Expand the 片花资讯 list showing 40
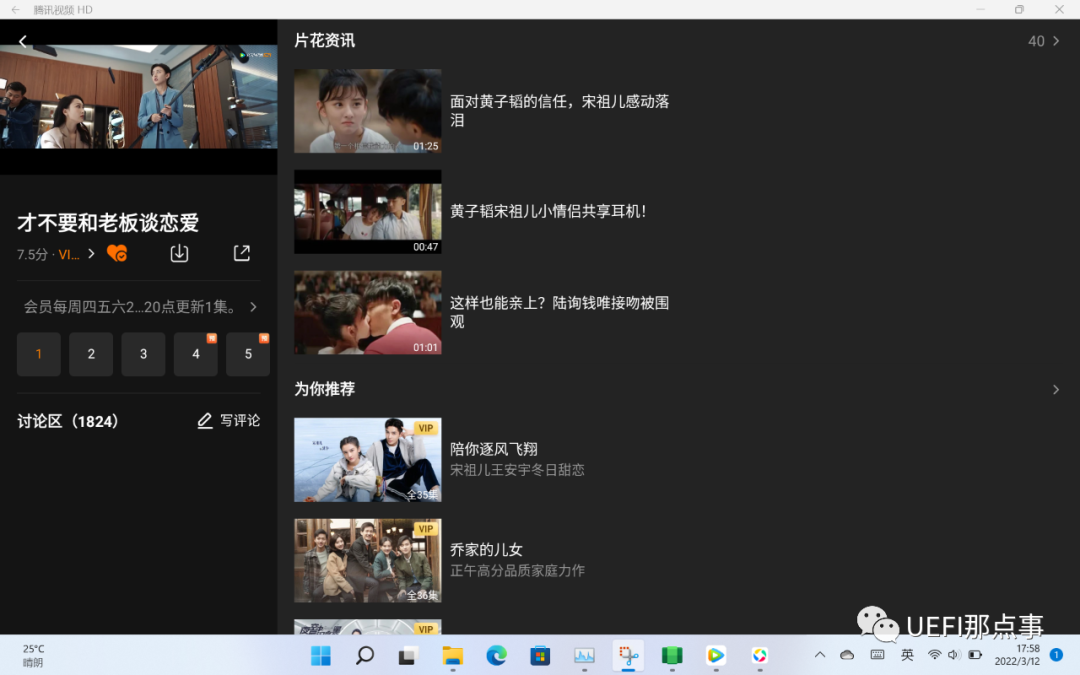 pos(1044,41)
